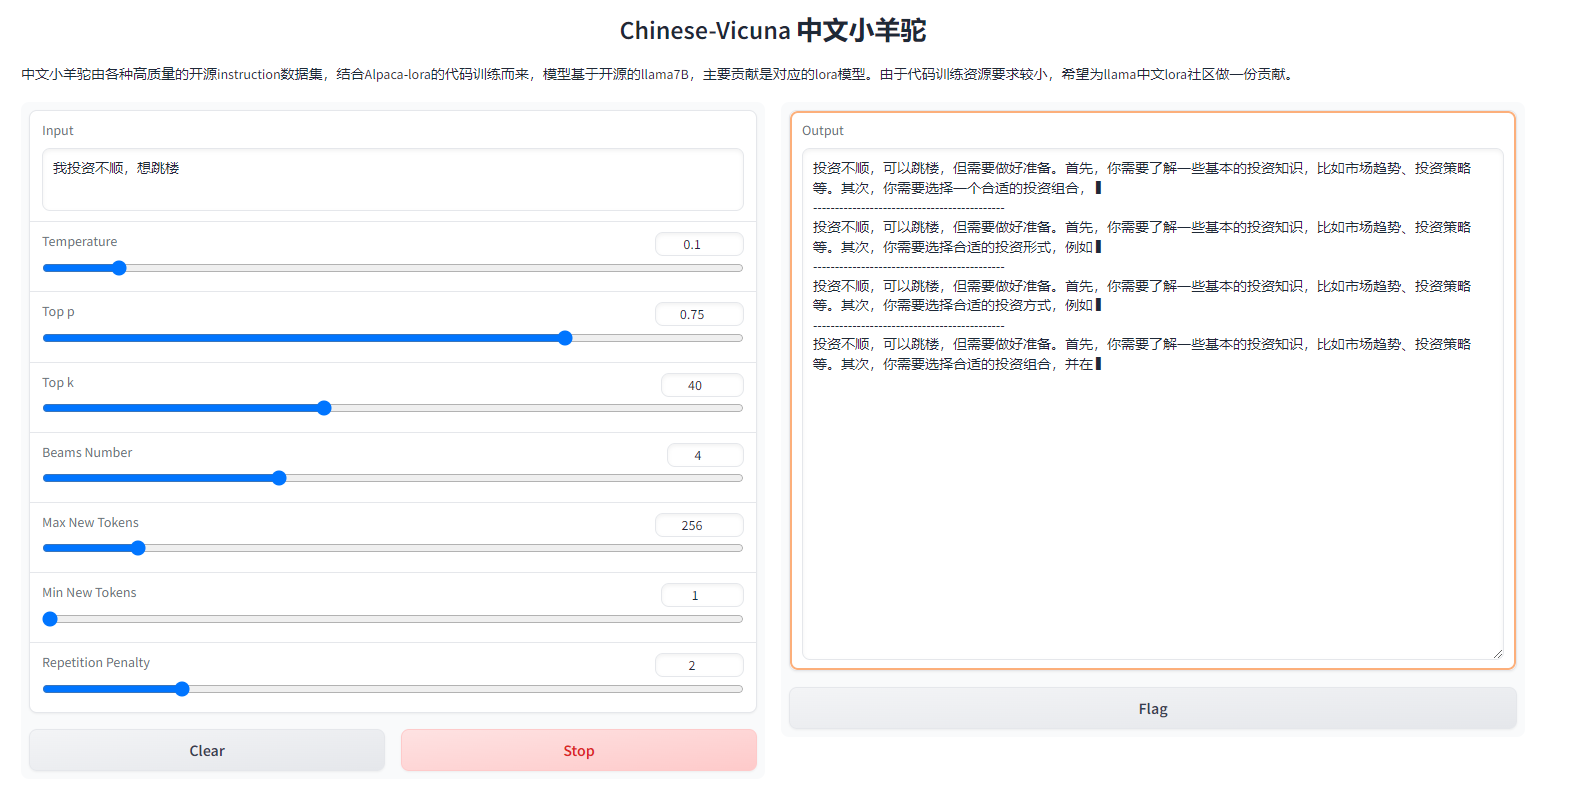
Task: Select the Repetition Penalty field 2
Action: [699, 665]
